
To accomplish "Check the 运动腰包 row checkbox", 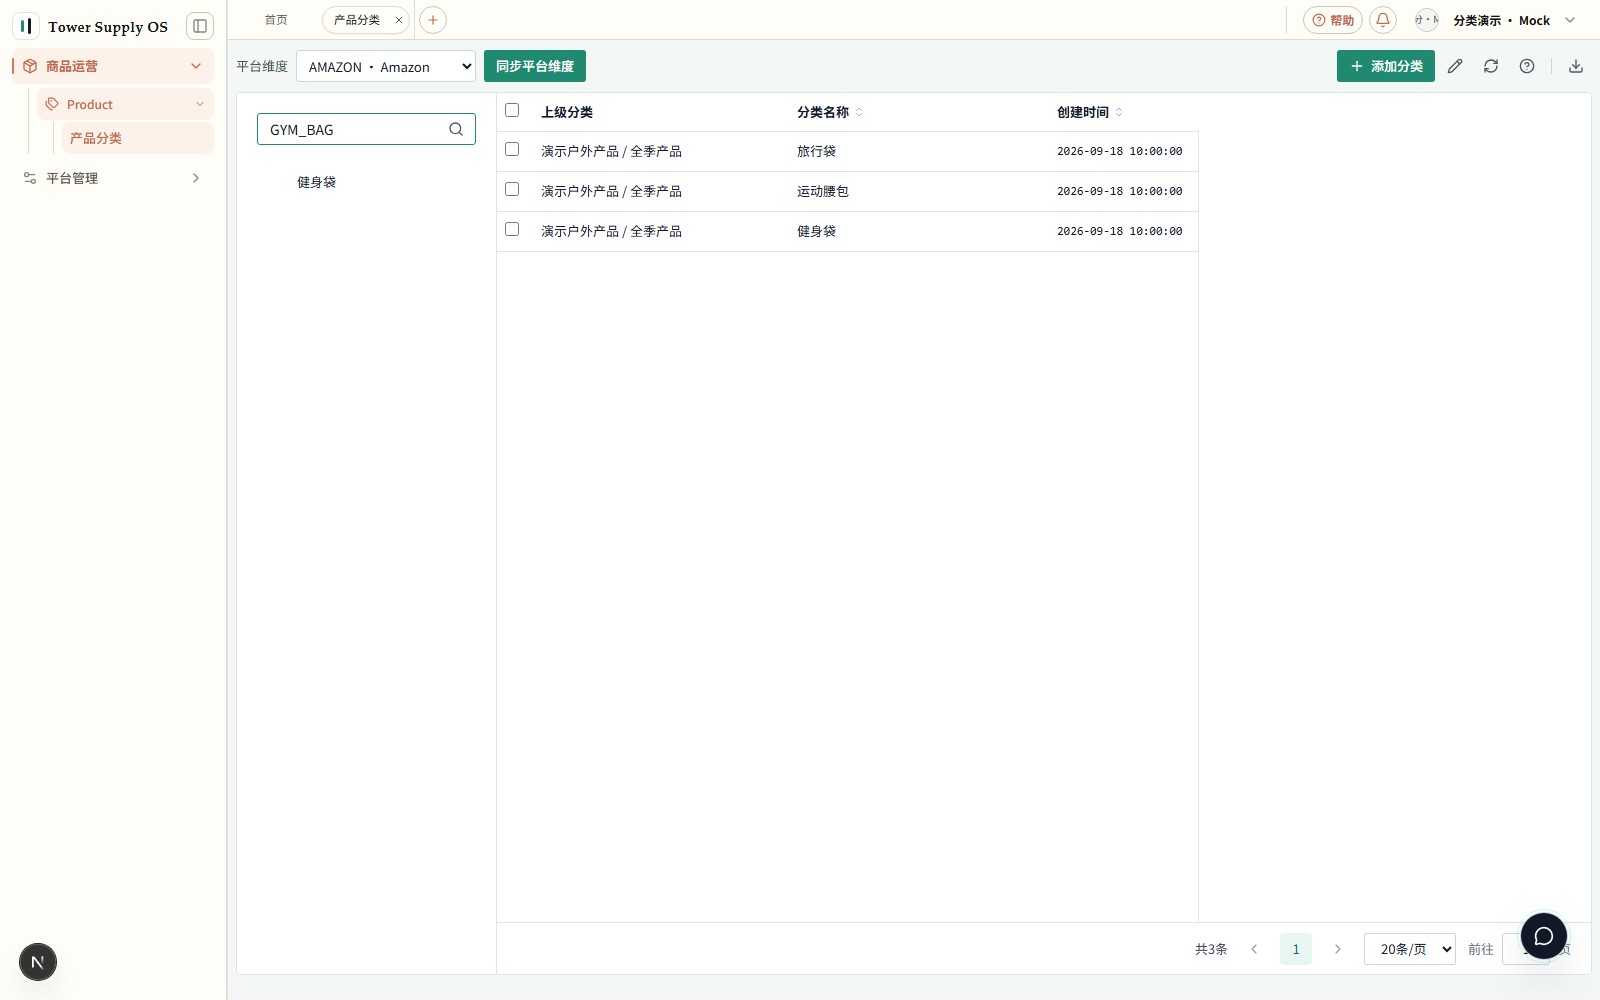I will tap(512, 189).
